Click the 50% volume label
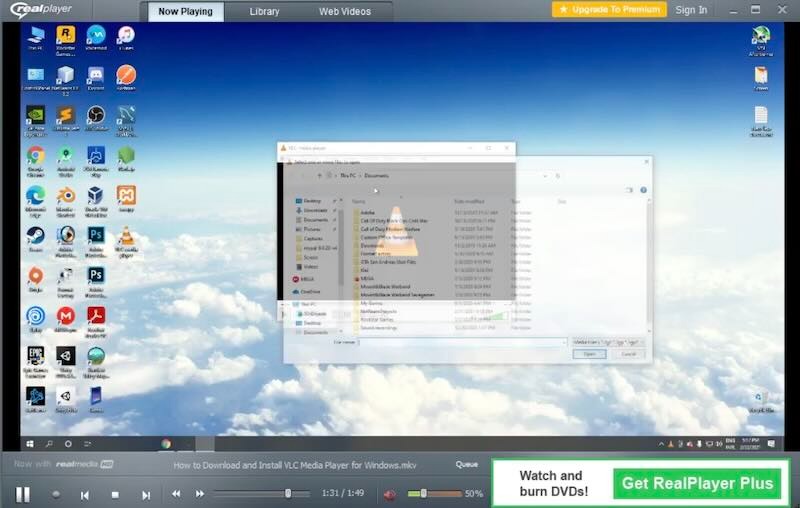 (x=474, y=493)
